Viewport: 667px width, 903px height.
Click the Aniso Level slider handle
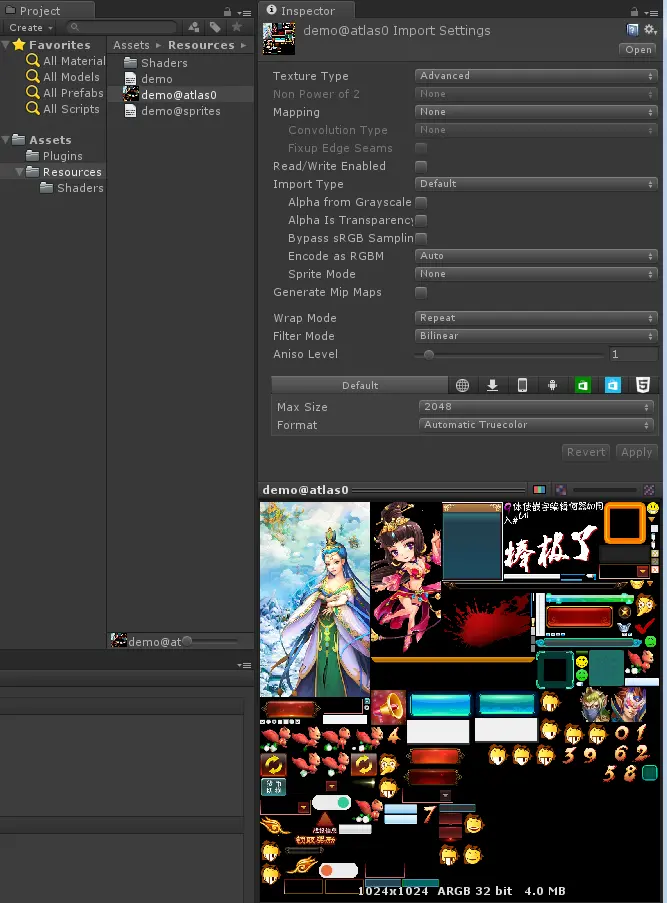tap(429, 355)
